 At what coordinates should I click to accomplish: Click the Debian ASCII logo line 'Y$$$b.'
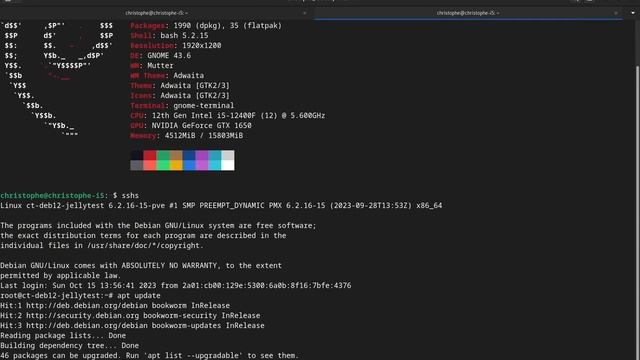[44, 116]
